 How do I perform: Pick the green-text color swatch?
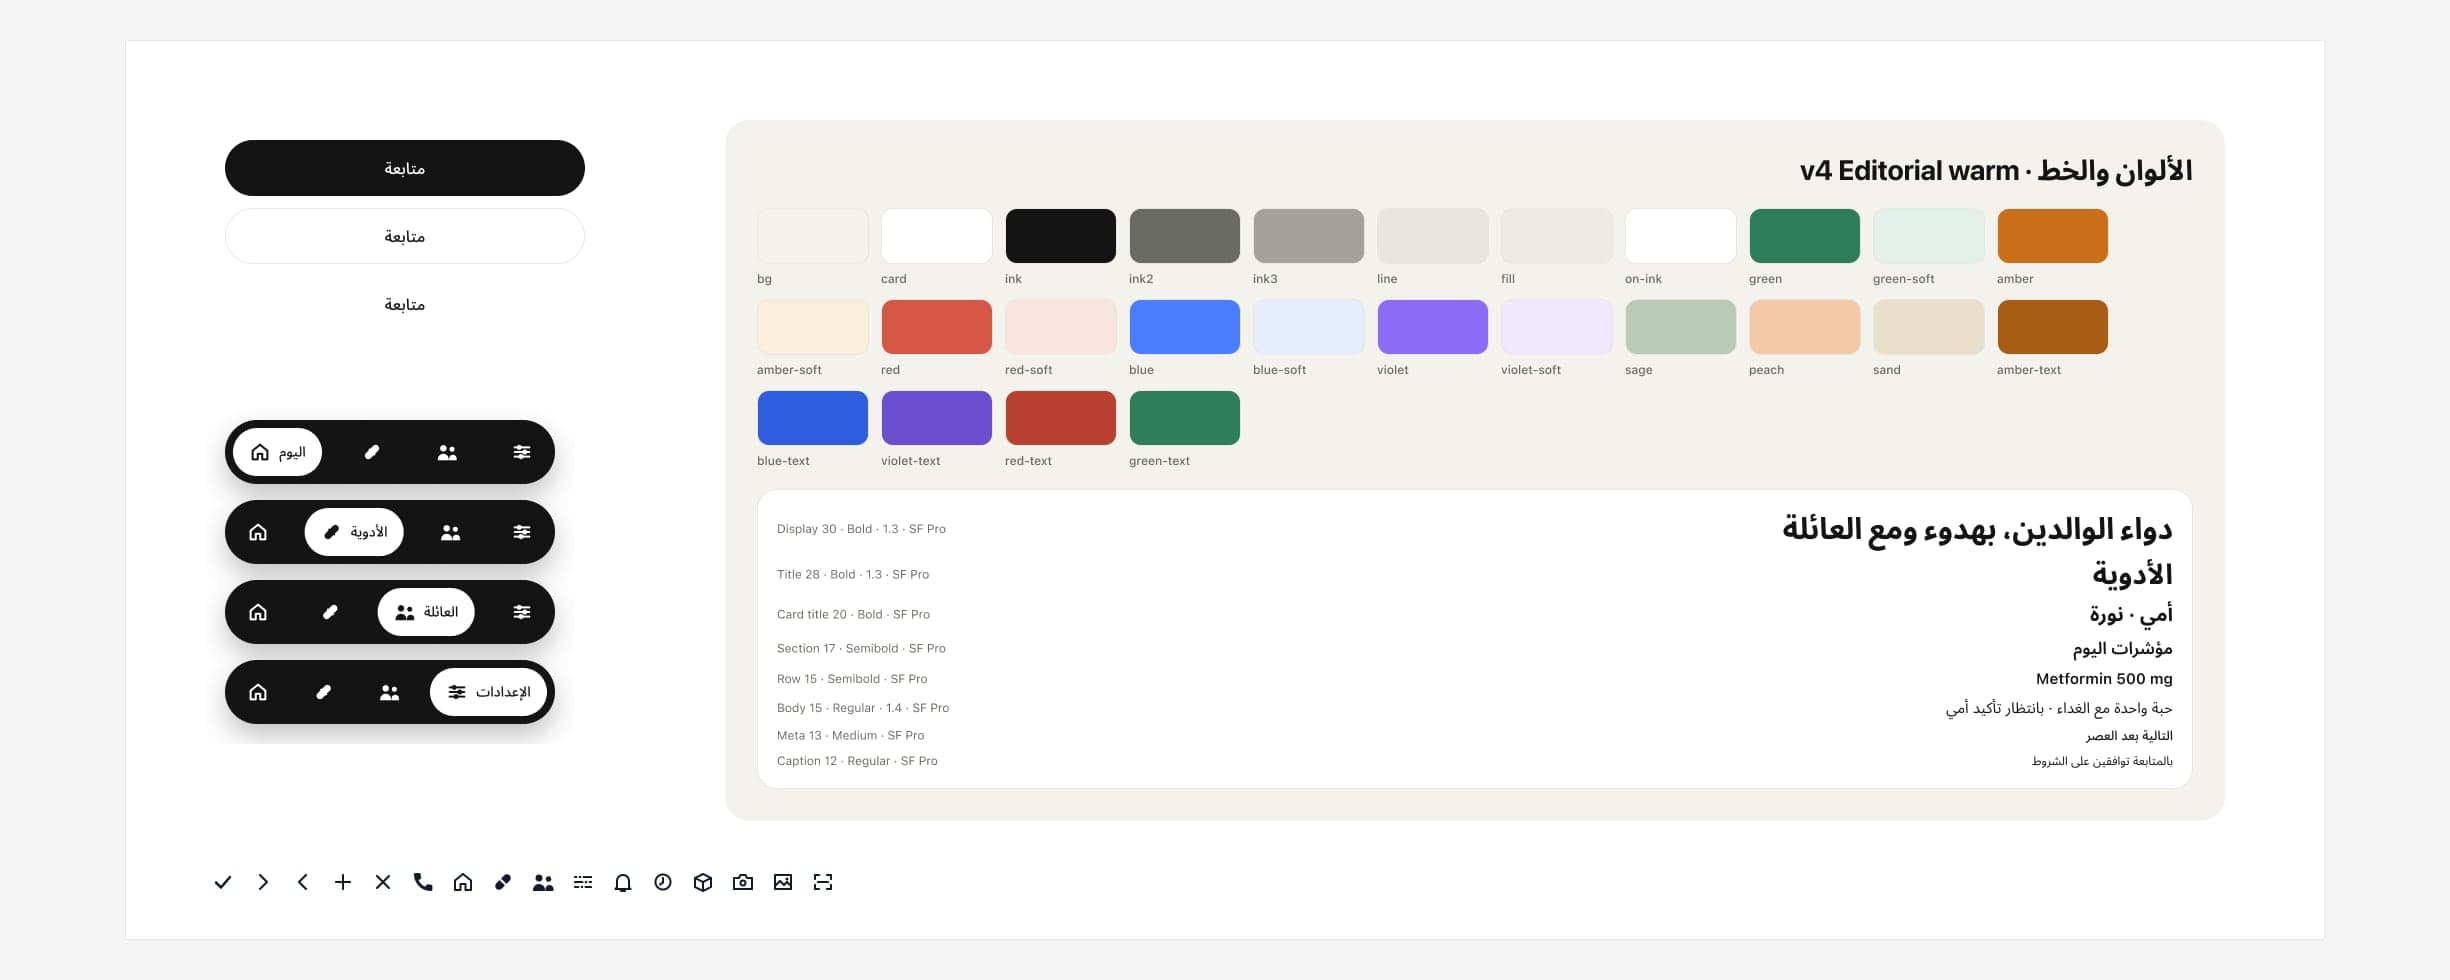click(x=1185, y=418)
